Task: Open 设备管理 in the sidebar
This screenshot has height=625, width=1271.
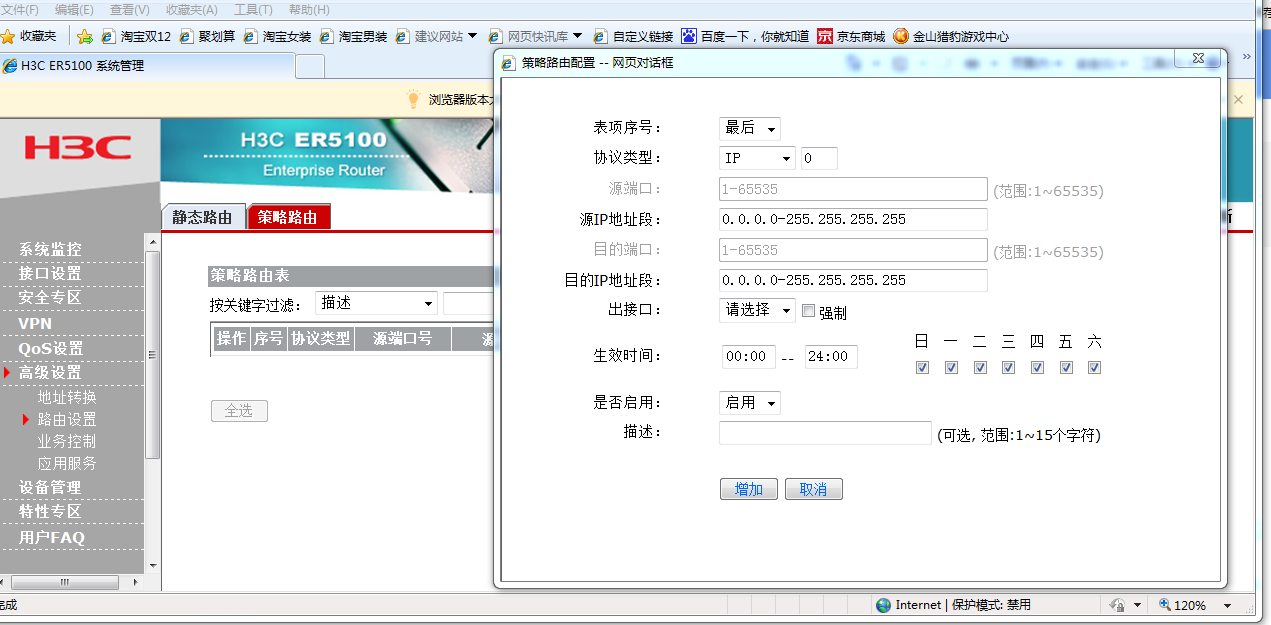Action: pos(50,487)
